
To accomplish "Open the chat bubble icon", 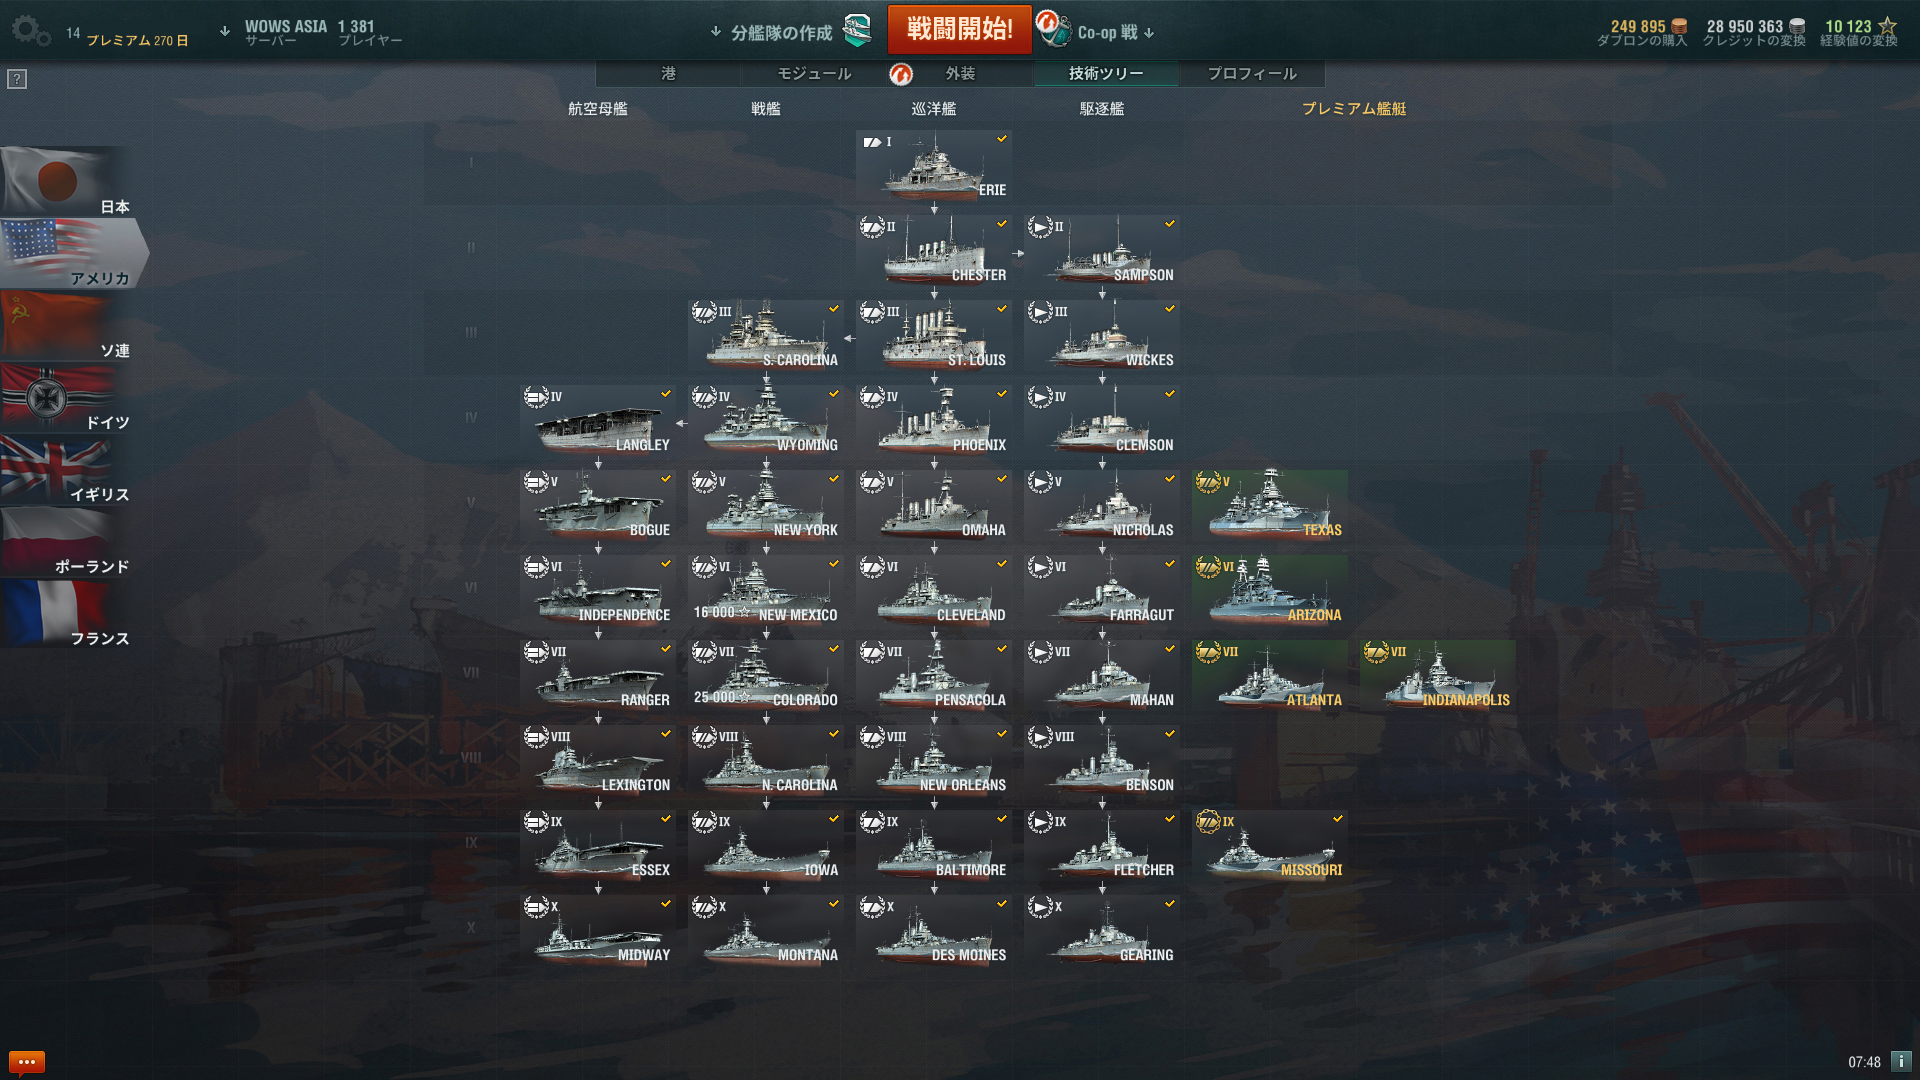I will (26, 1061).
